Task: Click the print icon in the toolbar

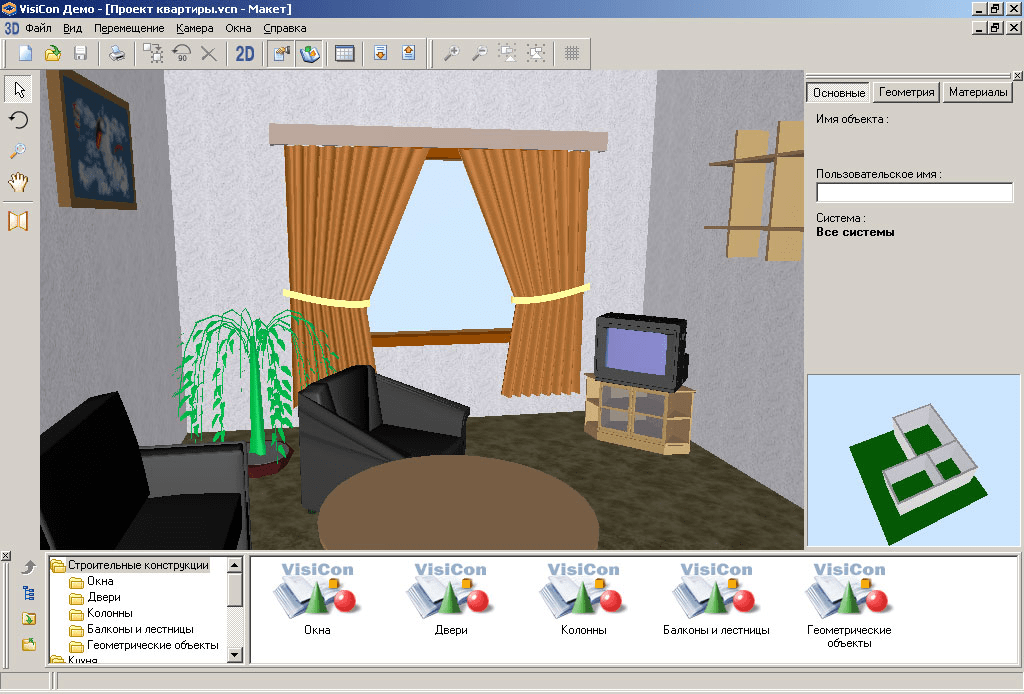Action: (x=117, y=54)
